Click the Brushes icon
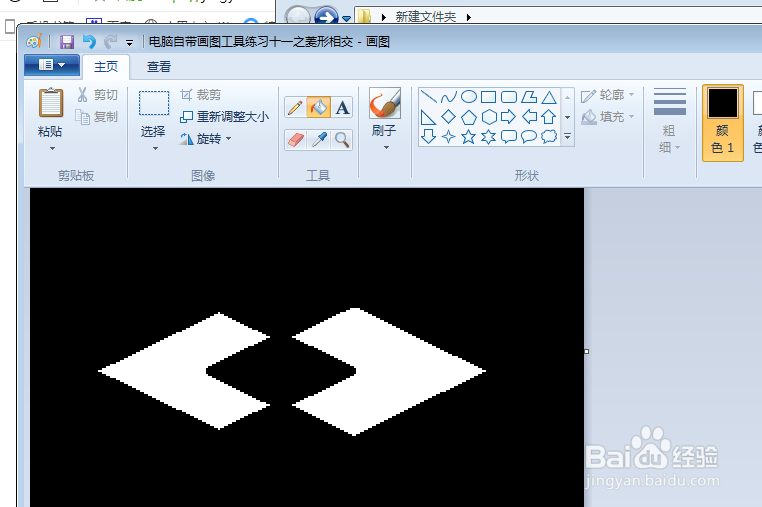This screenshot has height=507, width=762. point(385,103)
